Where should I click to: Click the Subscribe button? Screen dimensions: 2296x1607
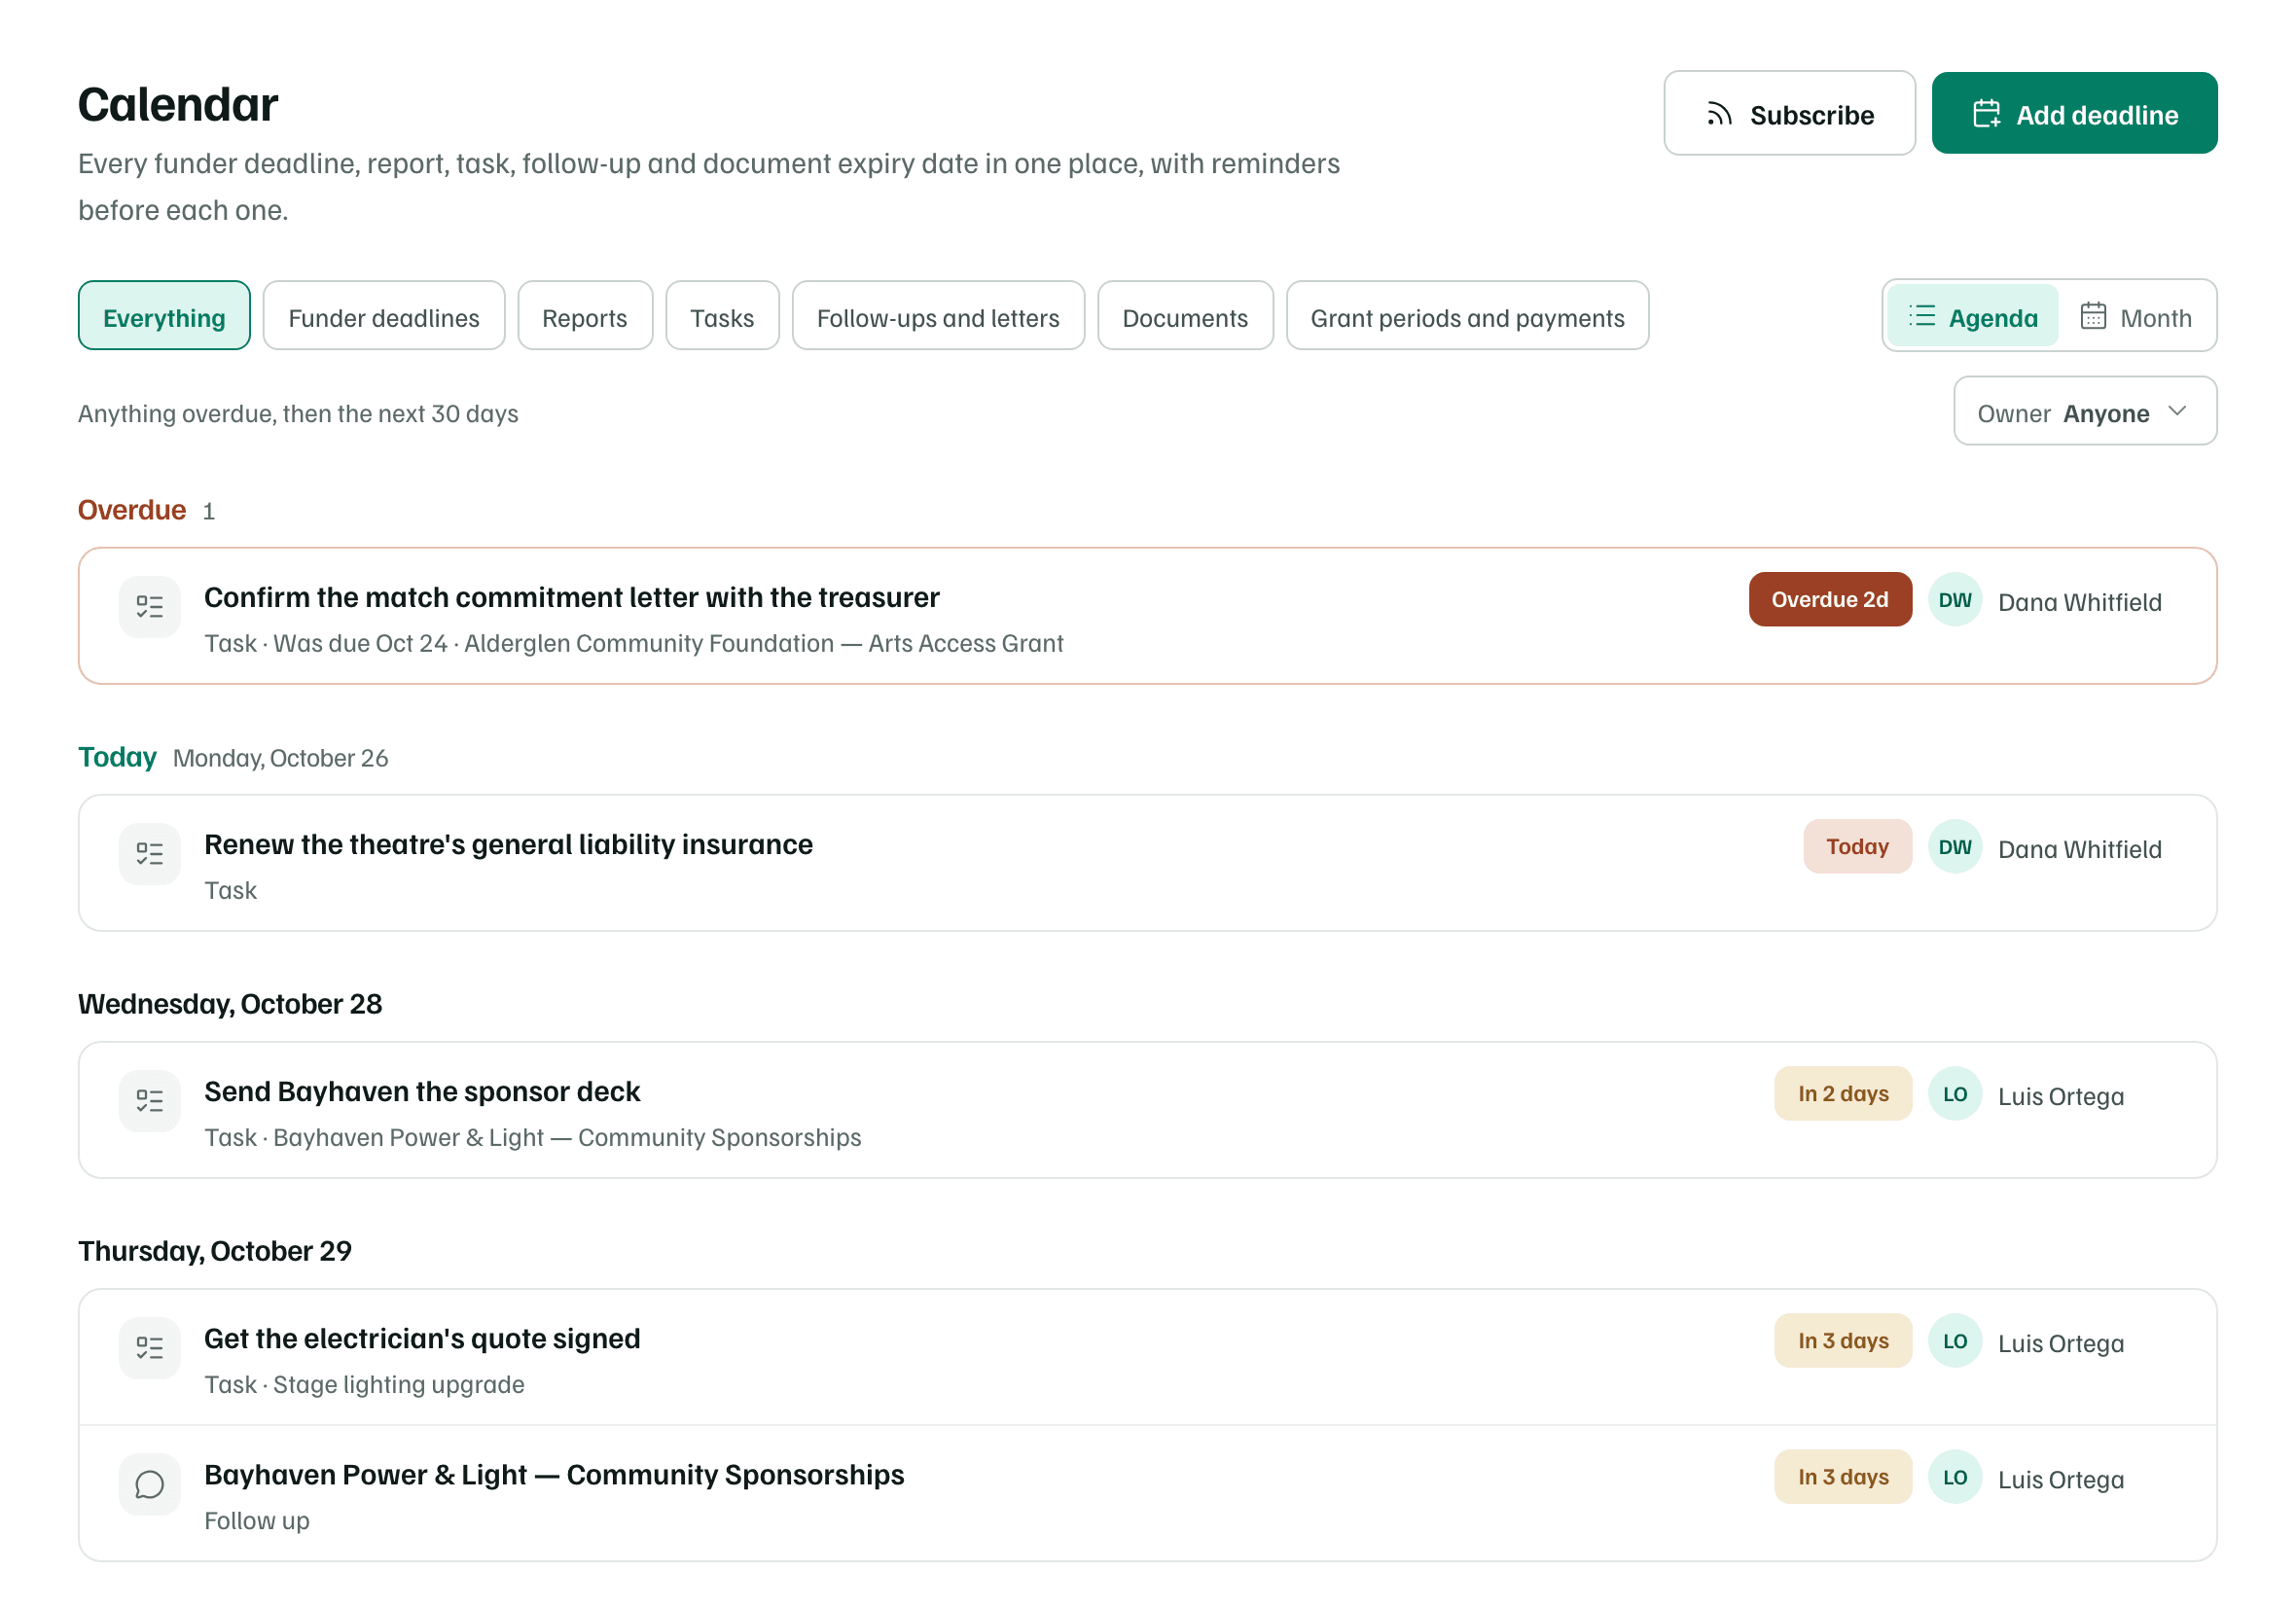(1789, 113)
